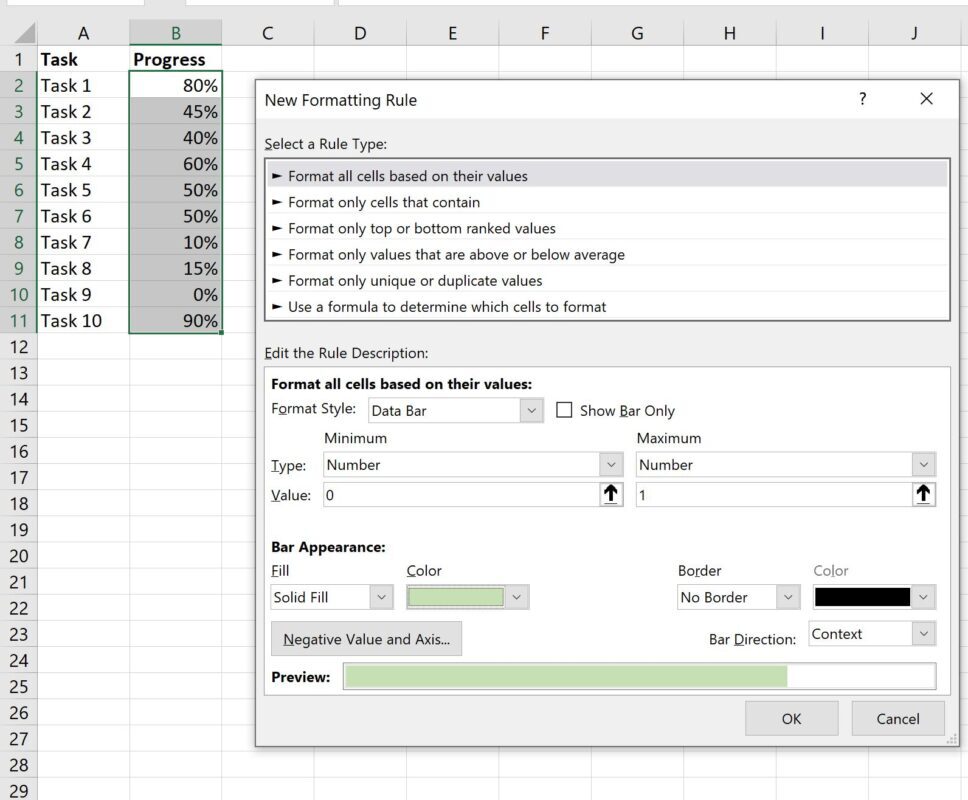Click the column A header
This screenshot has width=968, height=800.
coord(84,33)
